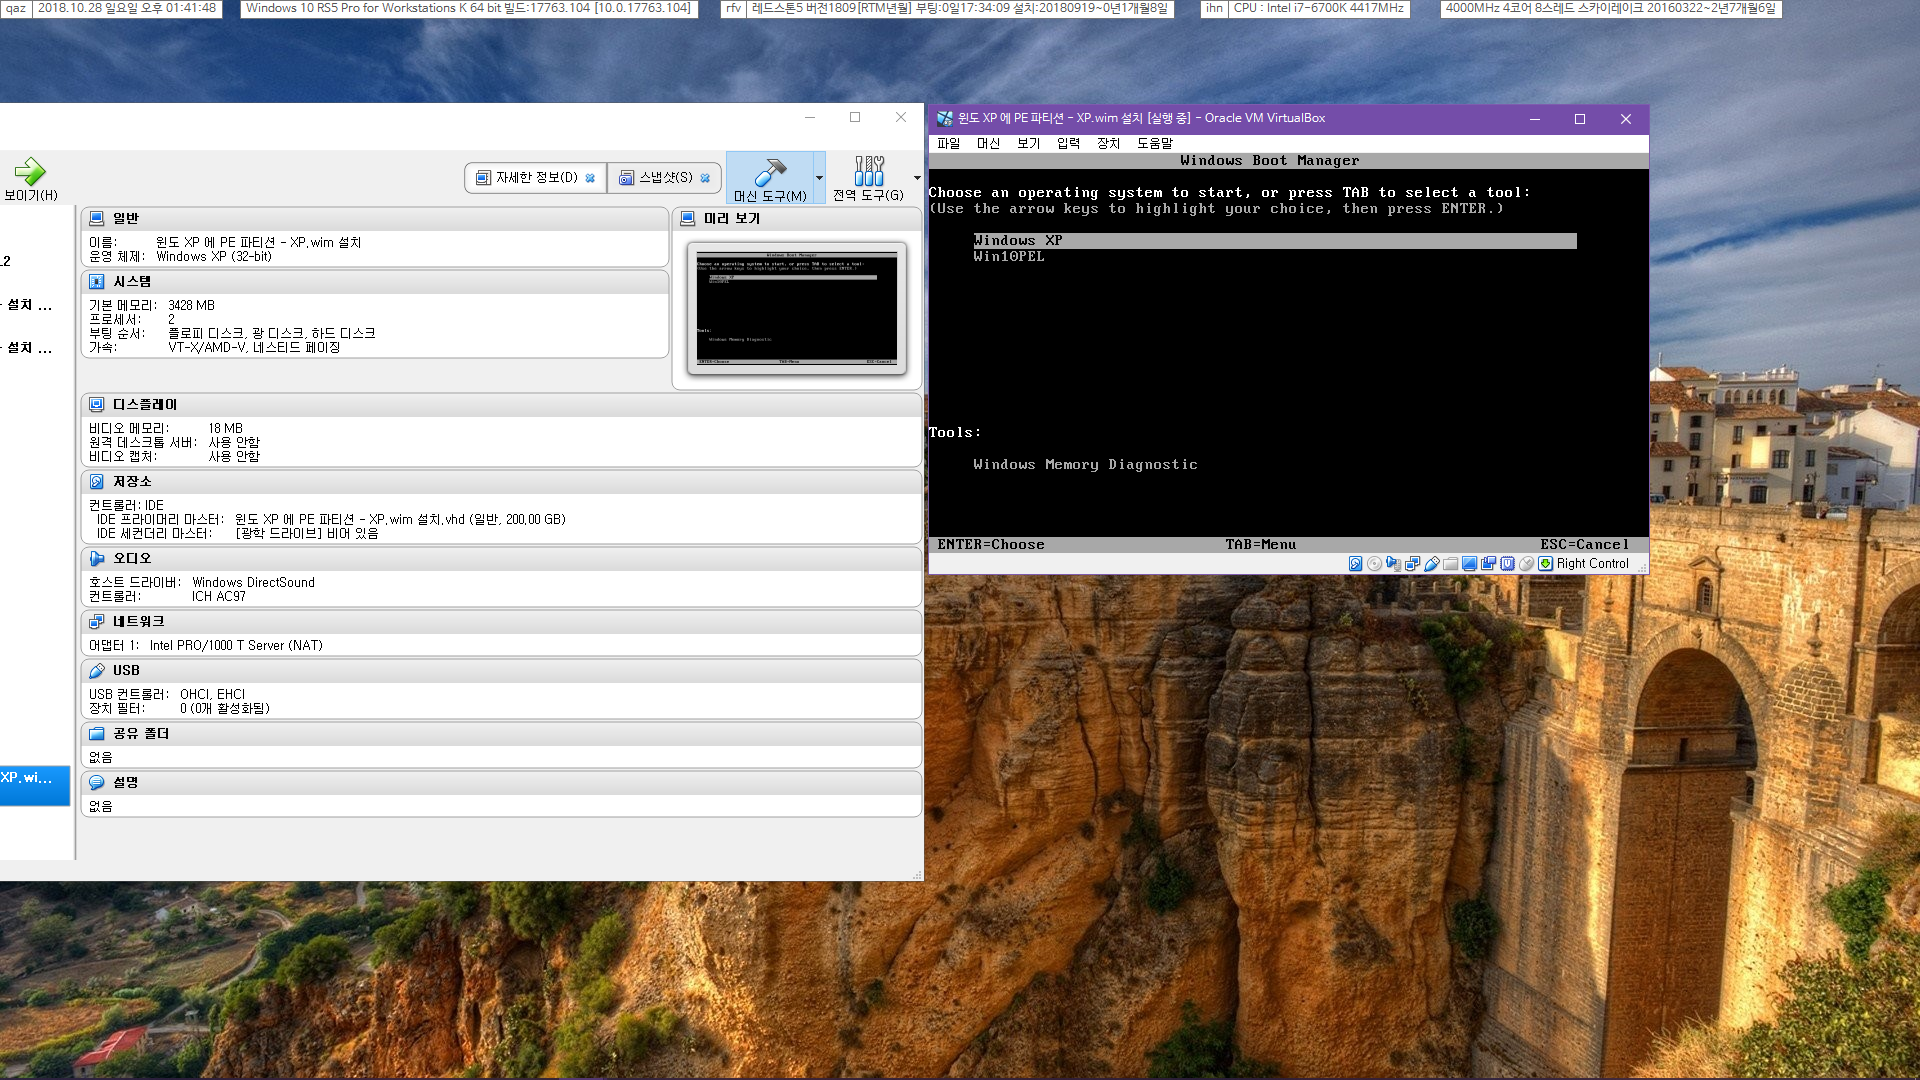Screen dimensions: 1920x1080
Task: Open the Network (네트워크) section header link
Action: click(x=138, y=622)
